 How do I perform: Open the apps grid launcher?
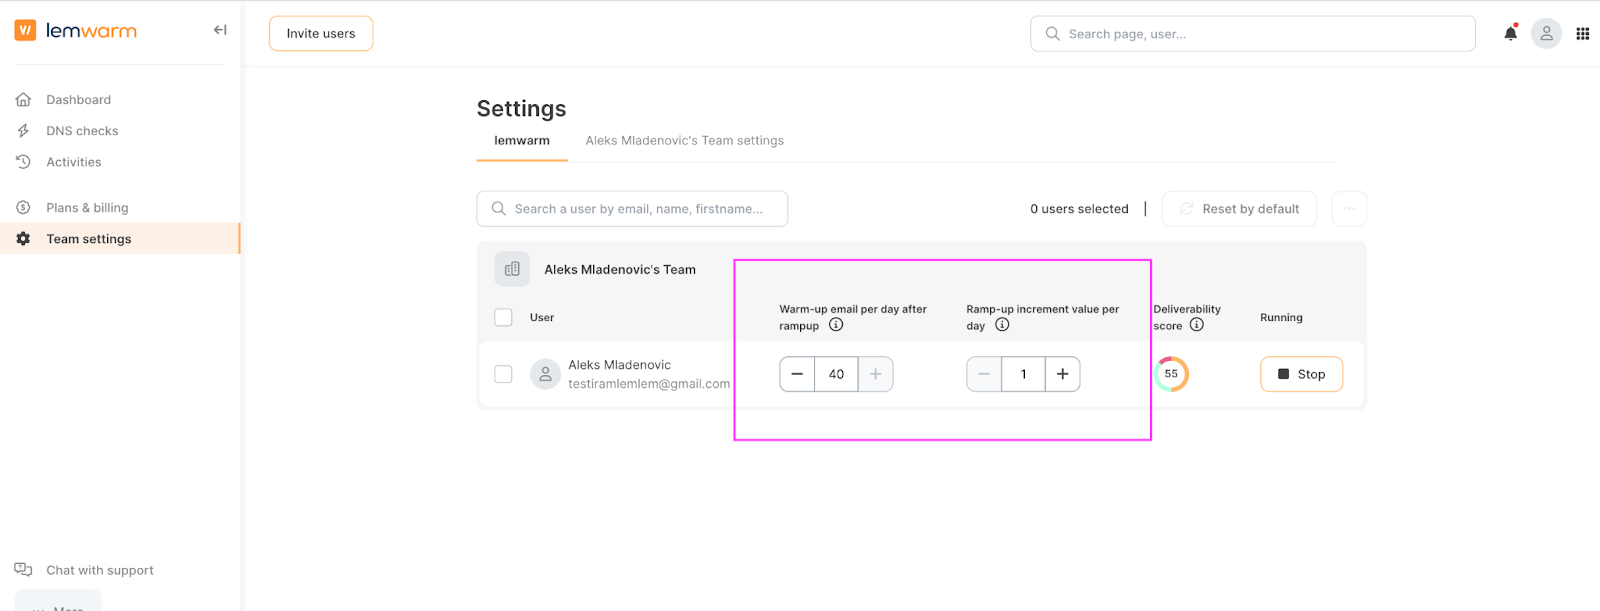point(1582,34)
